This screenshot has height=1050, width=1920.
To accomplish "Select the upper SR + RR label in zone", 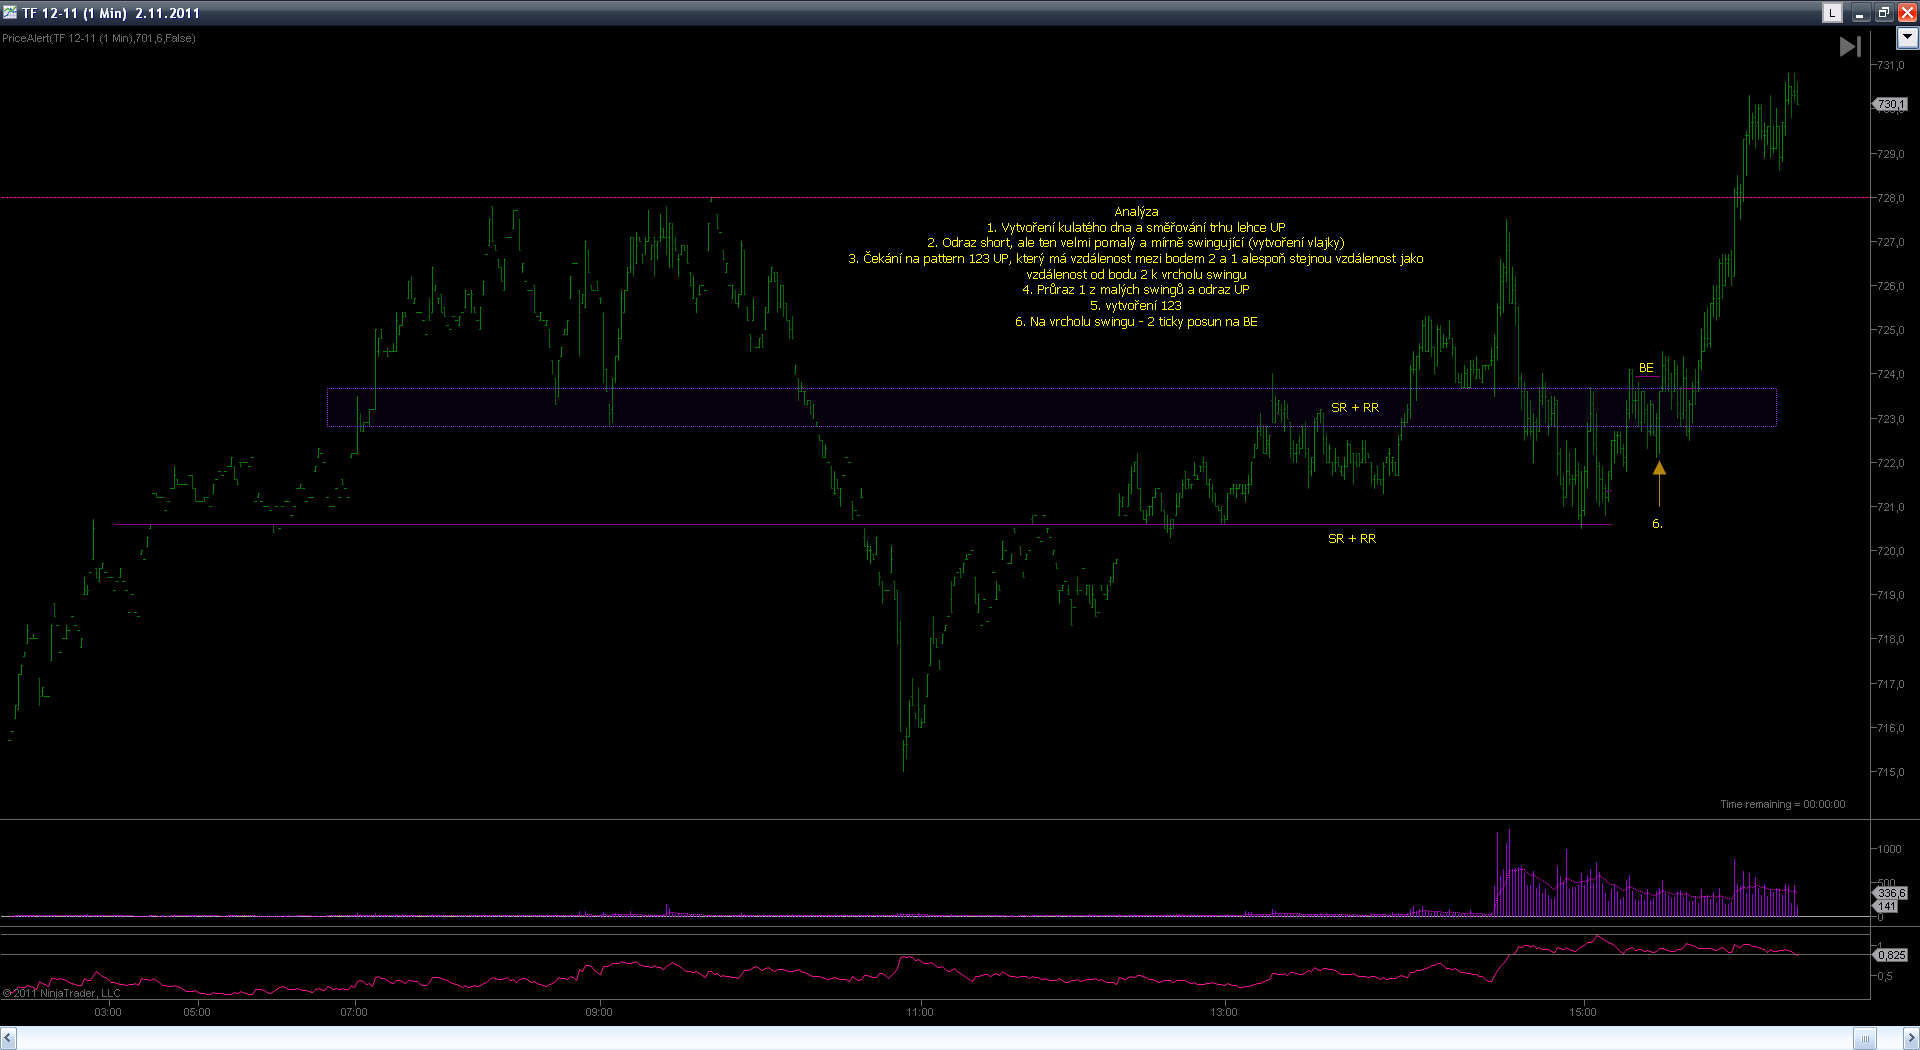I will tap(1355, 408).
